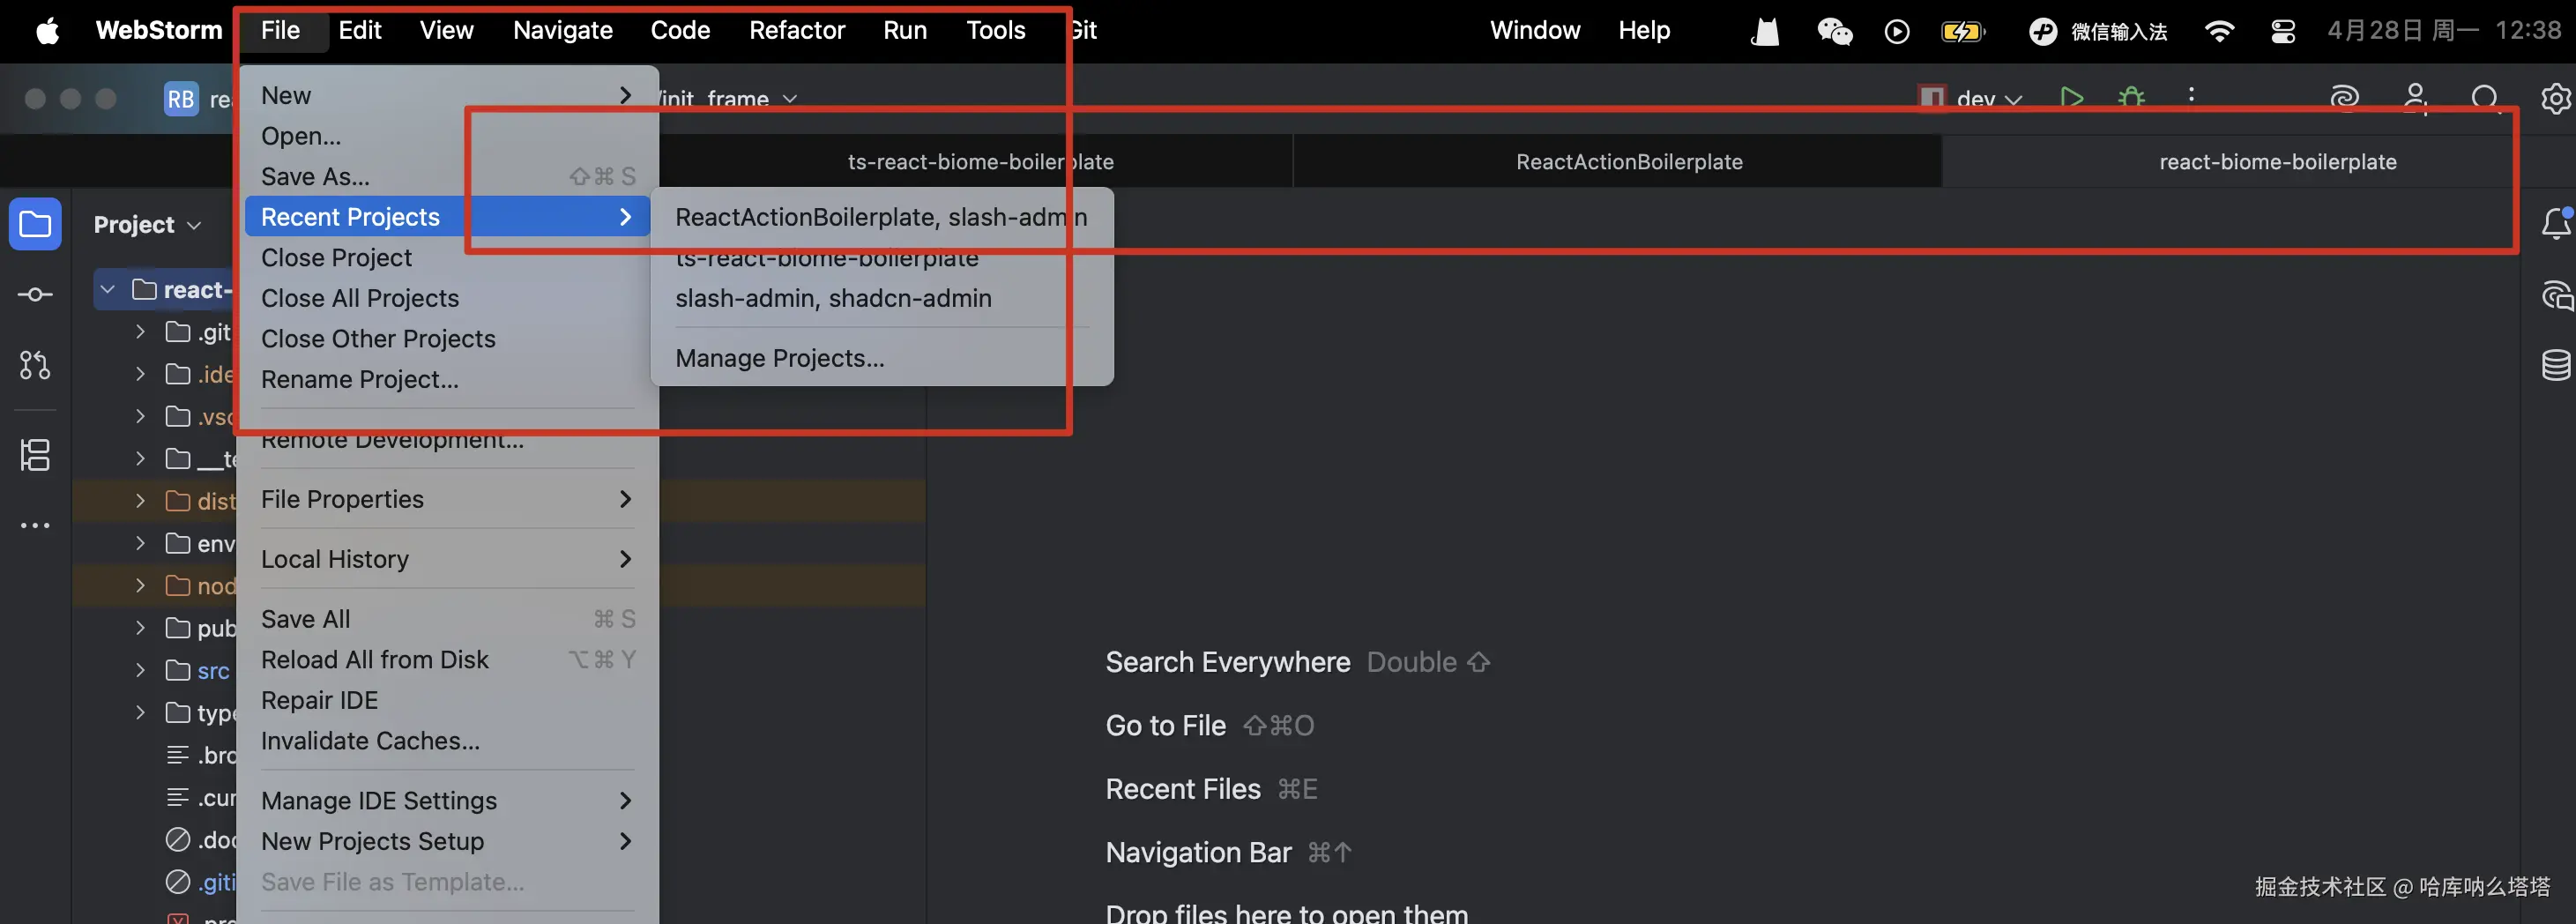Expand the env folder node
Image resolution: width=2576 pixels, height=924 pixels.
tap(140, 543)
